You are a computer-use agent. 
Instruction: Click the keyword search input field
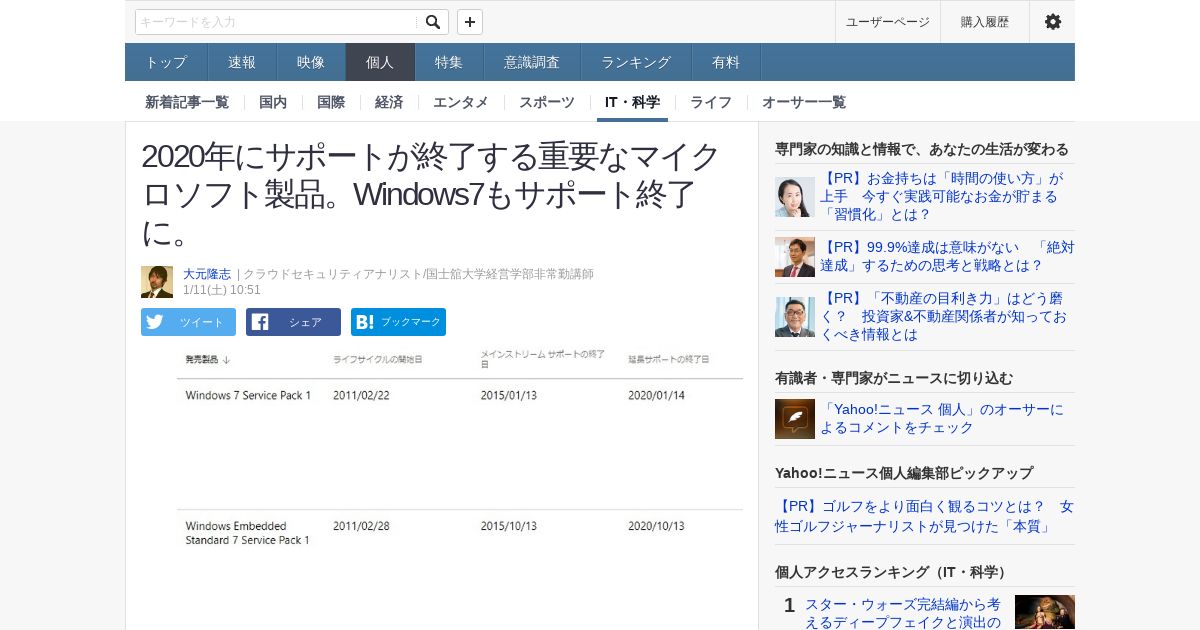pyautogui.click(x=278, y=22)
